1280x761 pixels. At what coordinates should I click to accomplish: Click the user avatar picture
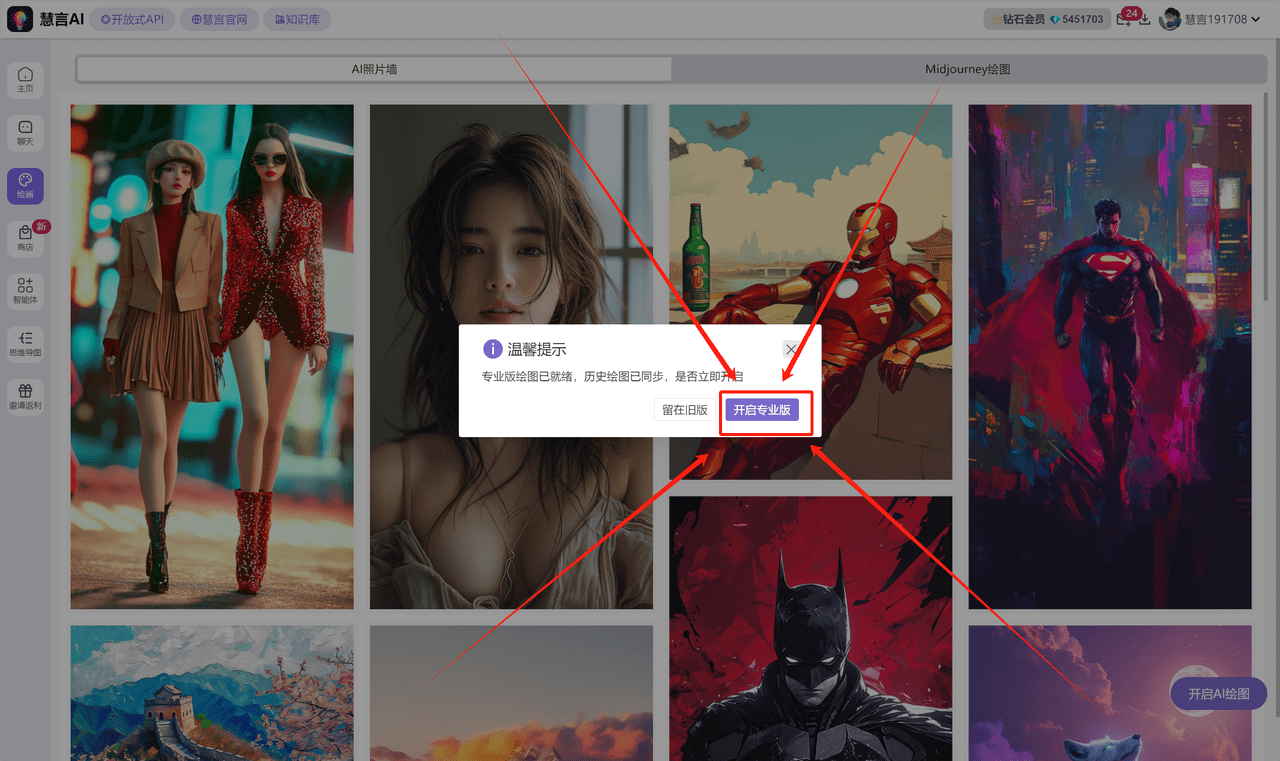pos(1170,19)
